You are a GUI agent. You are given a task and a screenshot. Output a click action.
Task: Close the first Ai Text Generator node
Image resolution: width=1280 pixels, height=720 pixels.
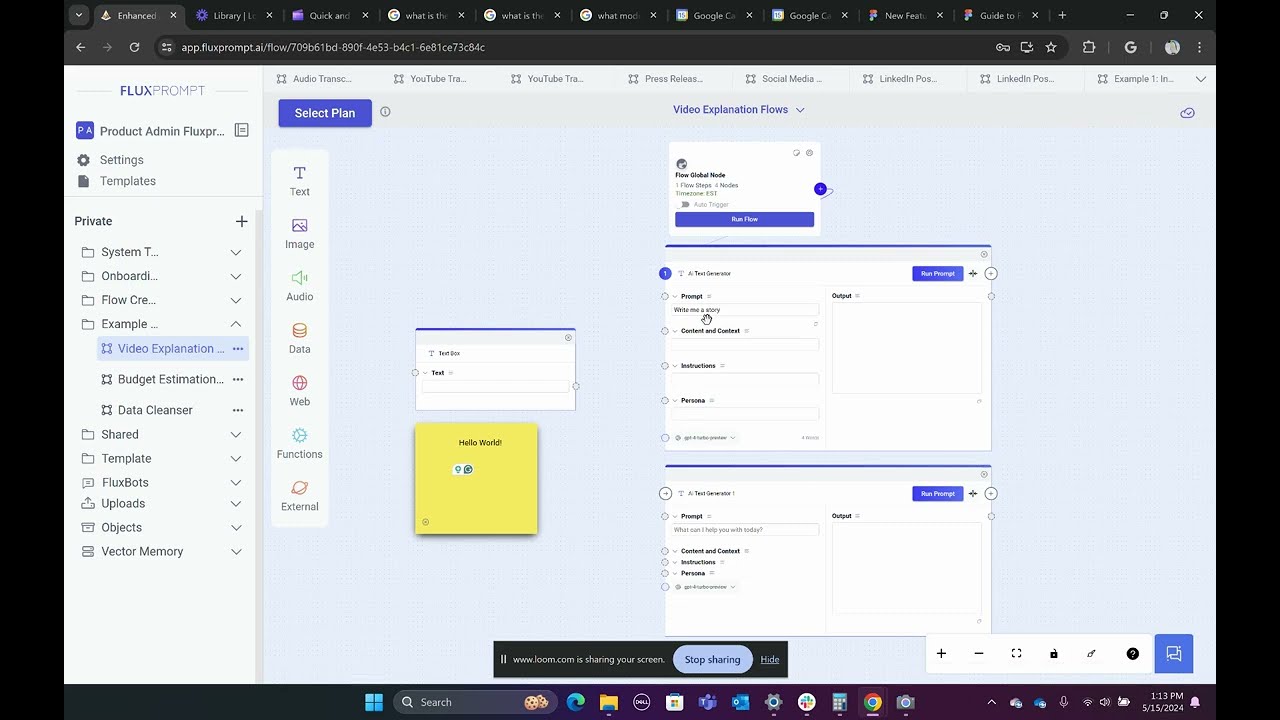(x=984, y=254)
